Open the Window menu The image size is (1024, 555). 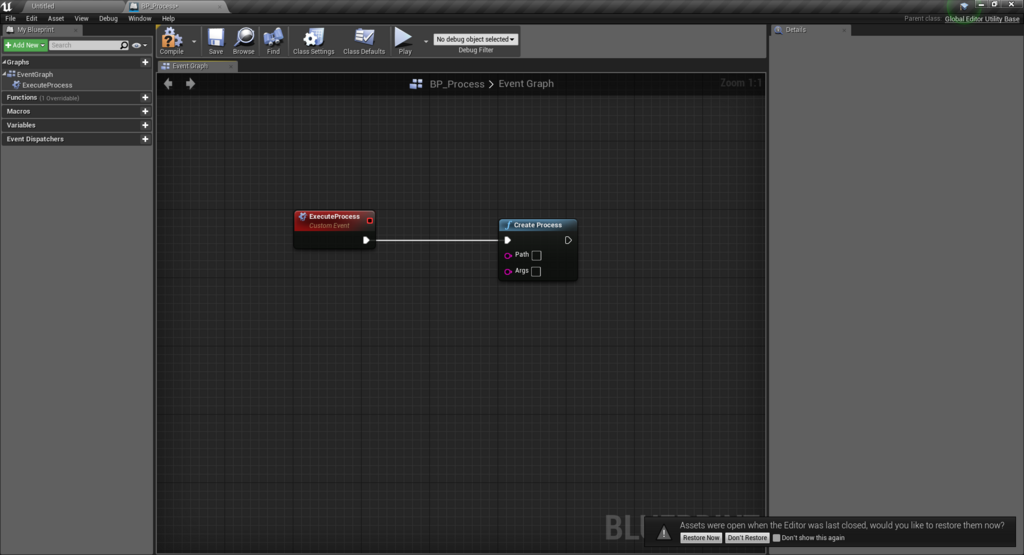pos(139,18)
